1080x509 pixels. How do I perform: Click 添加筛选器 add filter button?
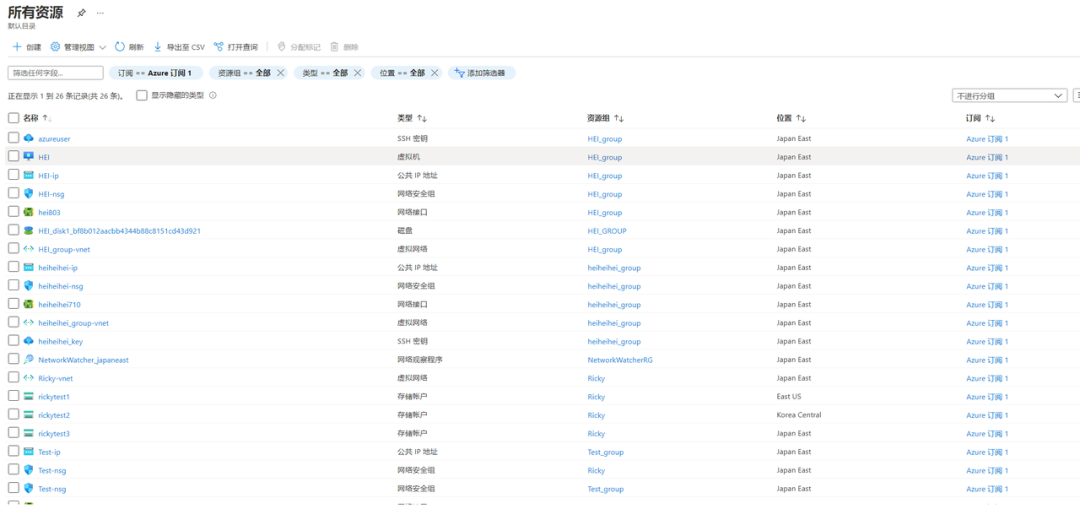click(481, 72)
